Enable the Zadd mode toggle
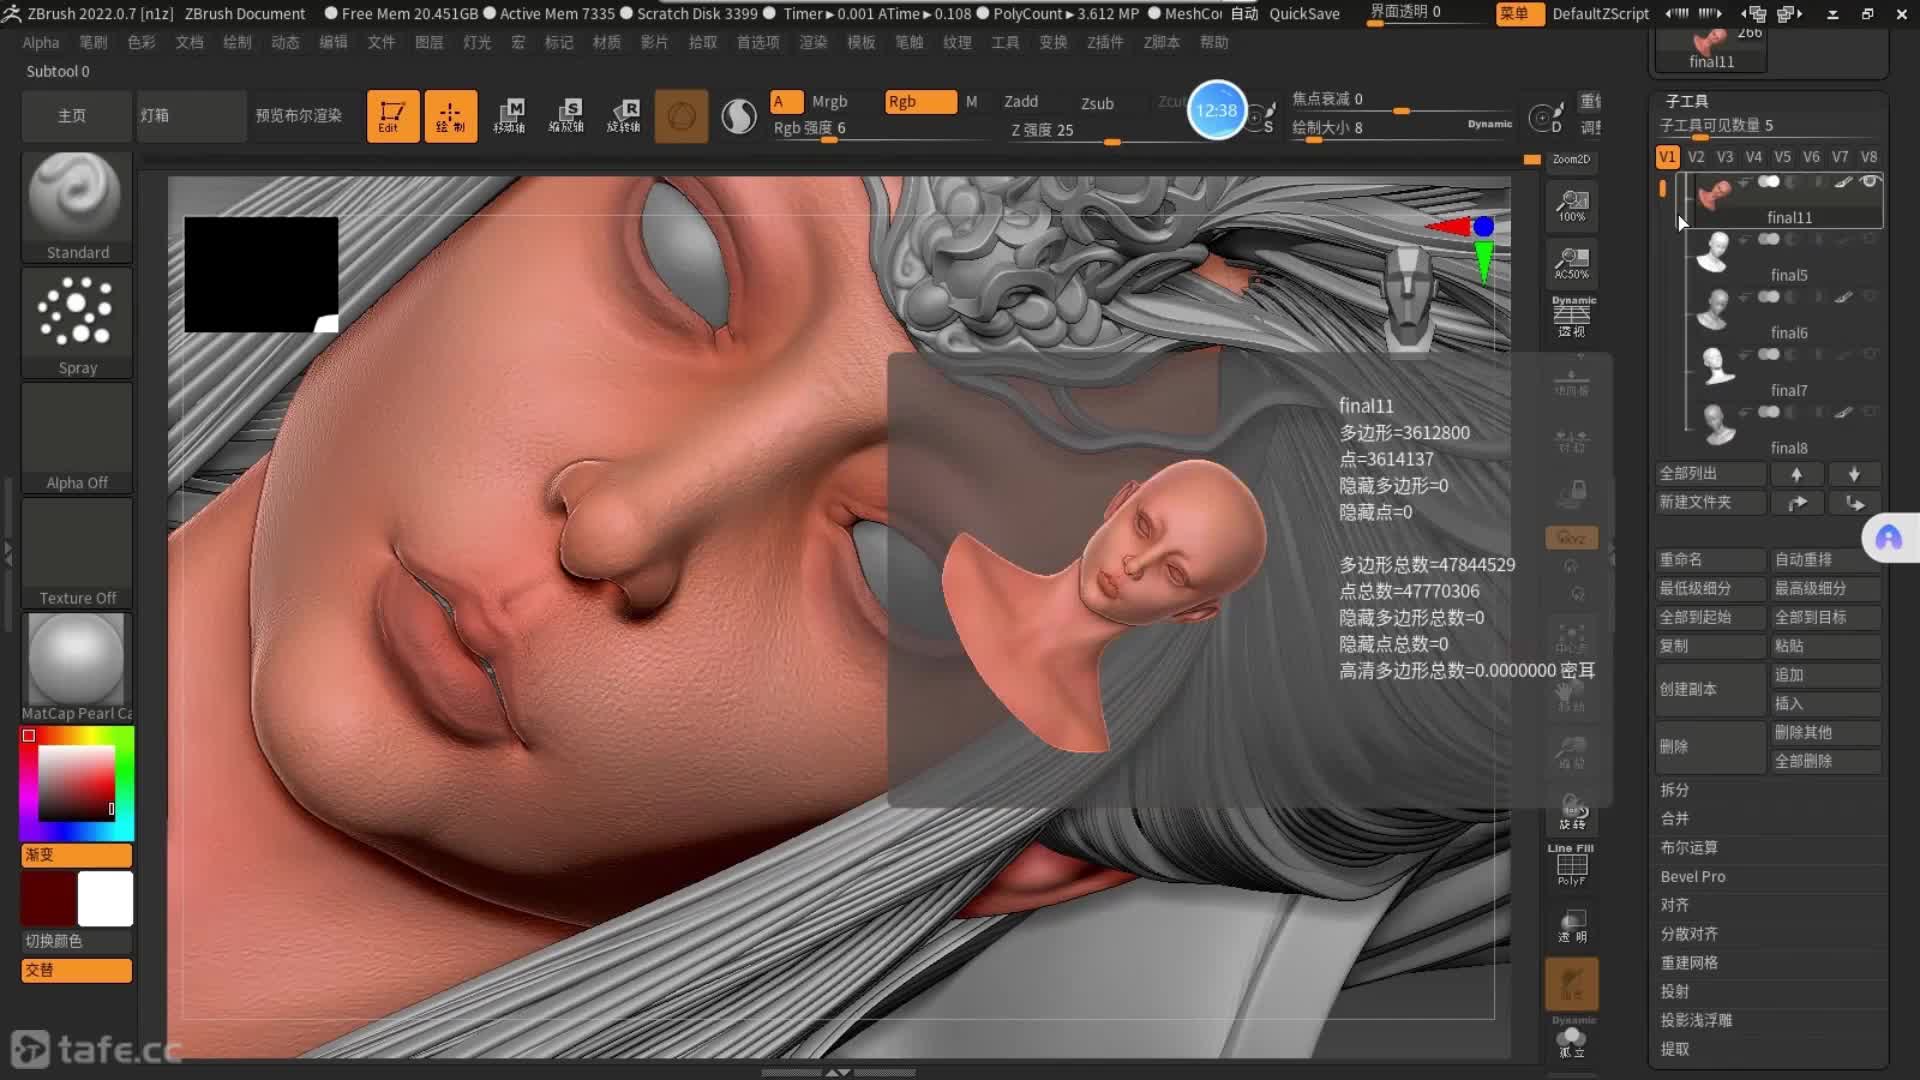The width and height of the screenshot is (1920, 1080). tap(1020, 102)
